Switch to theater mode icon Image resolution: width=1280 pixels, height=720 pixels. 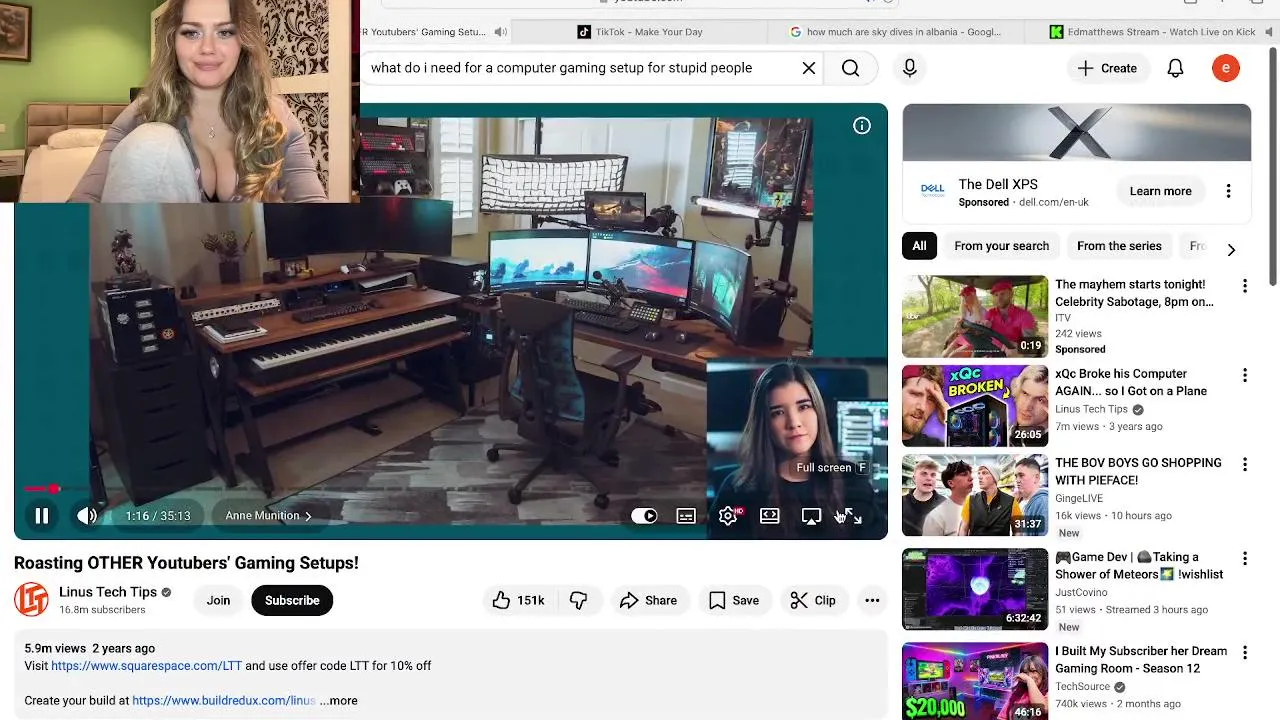[x=769, y=516]
